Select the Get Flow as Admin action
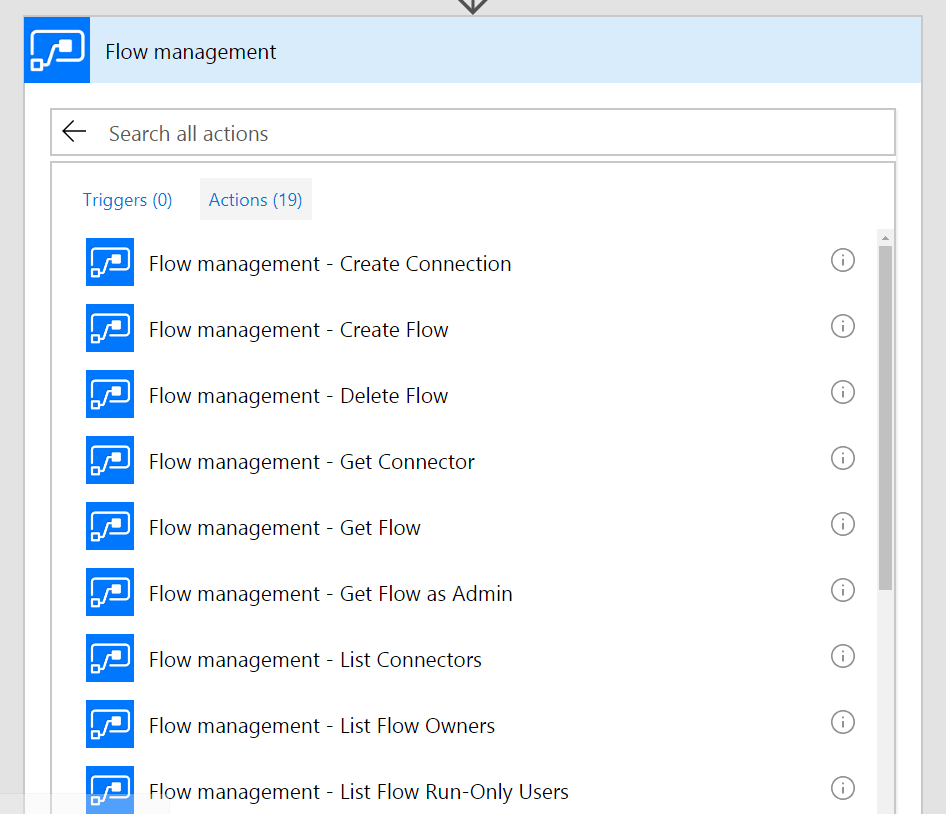This screenshot has height=814, width=946. point(330,594)
